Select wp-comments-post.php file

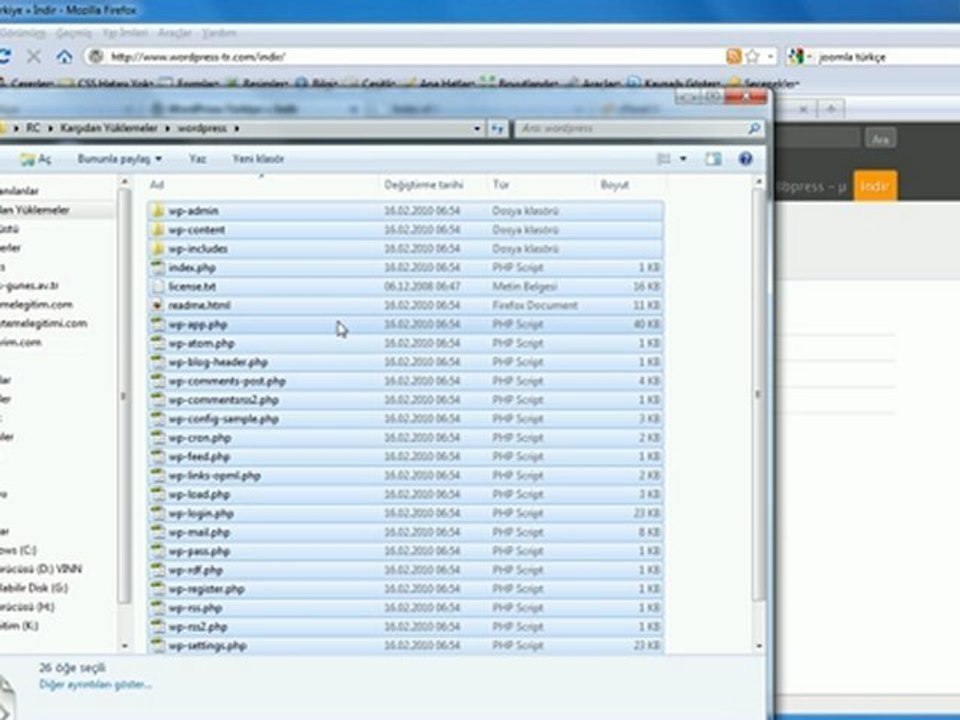click(x=405, y=381)
